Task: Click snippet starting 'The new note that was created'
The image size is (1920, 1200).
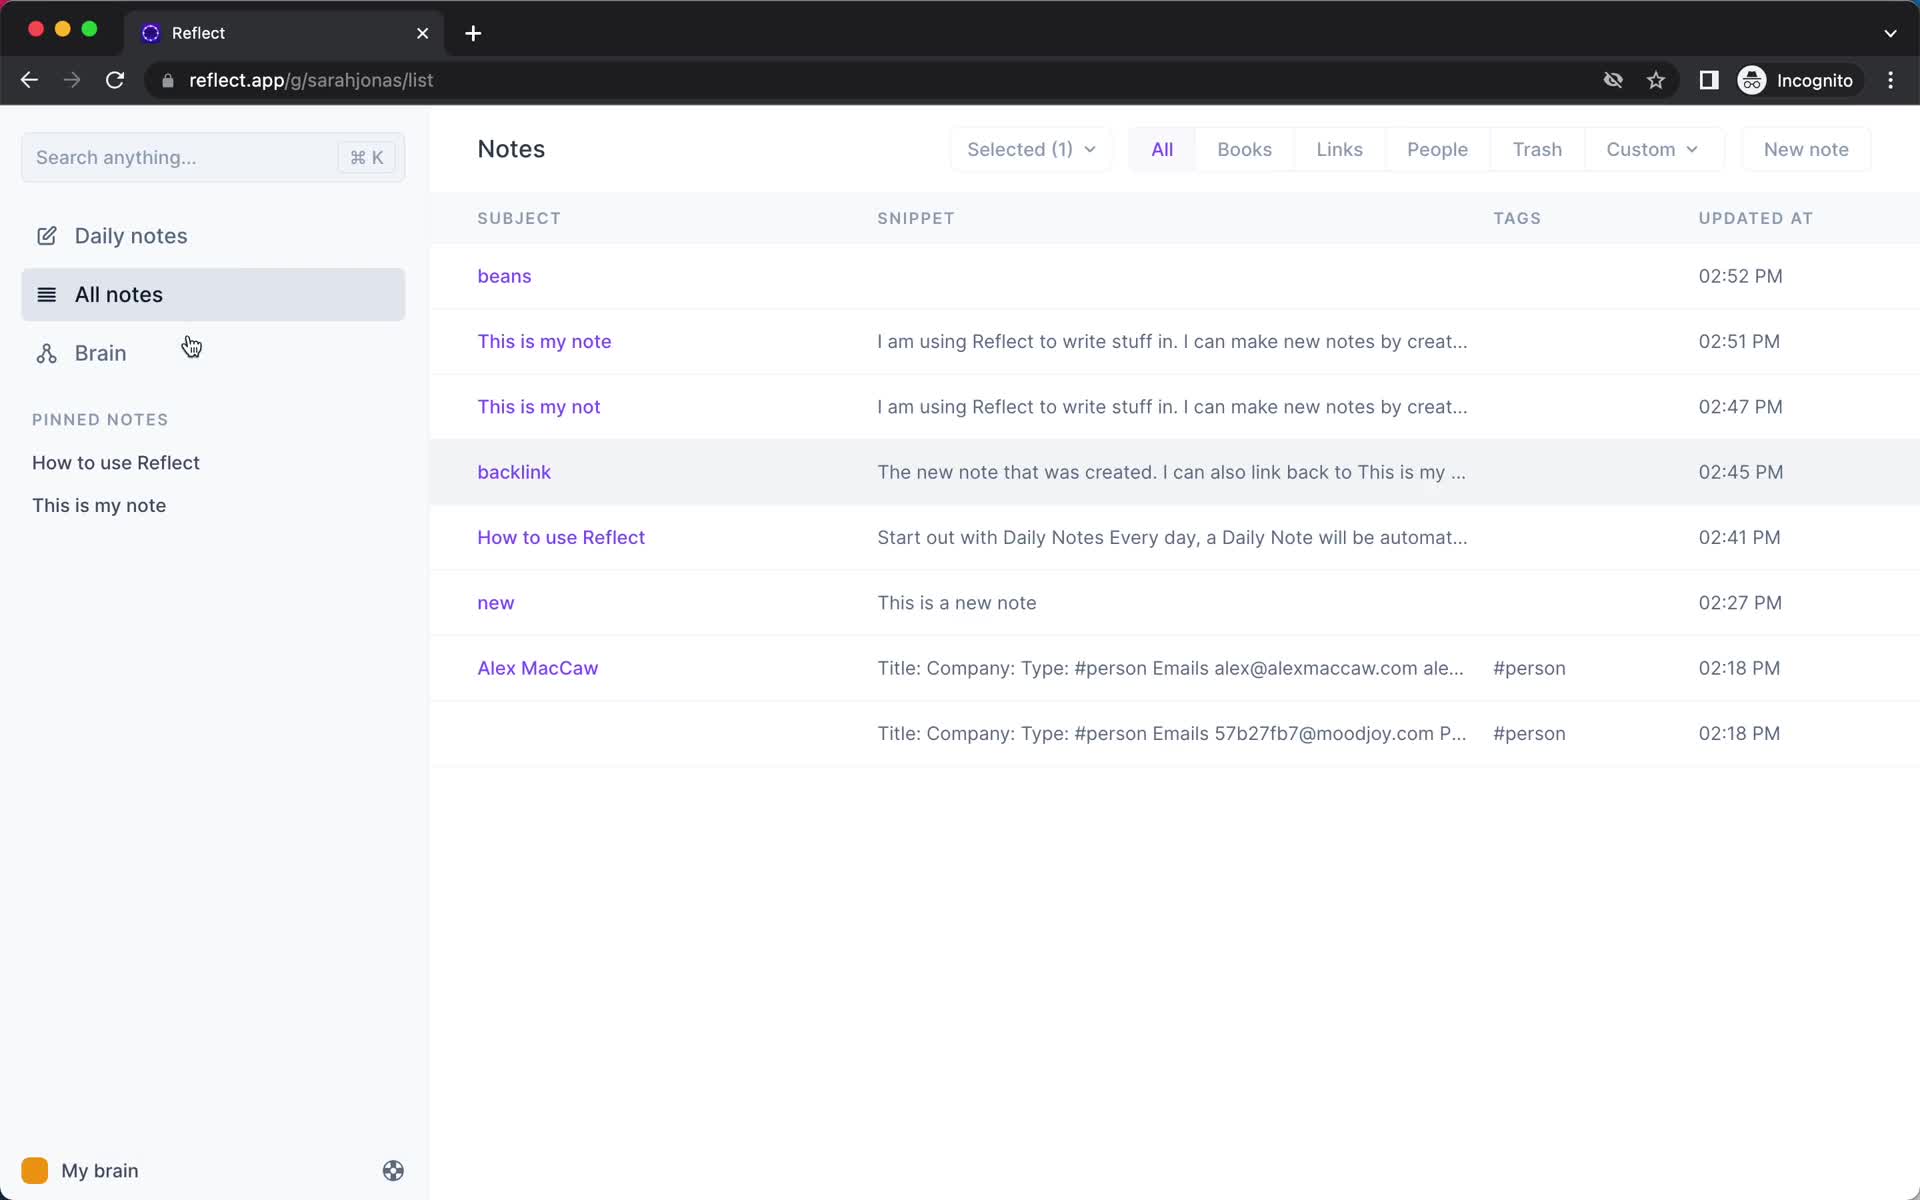Action: point(1171,472)
